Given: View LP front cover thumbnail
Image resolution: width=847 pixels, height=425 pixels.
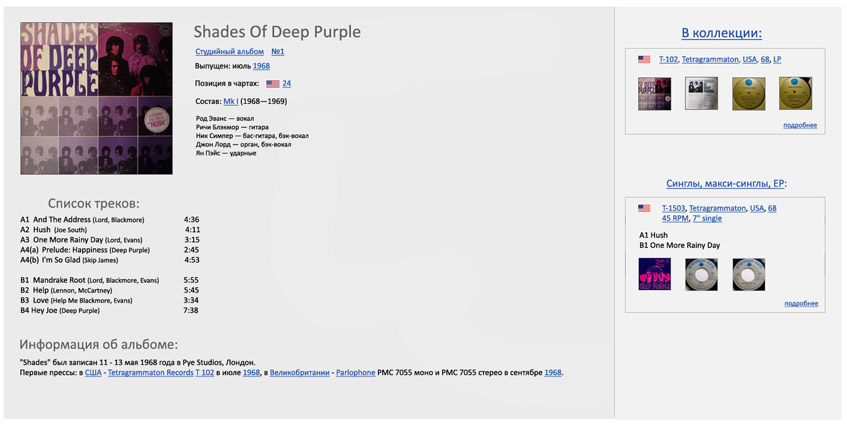Looking at the screenshot, I should click(x=655, y=93).
